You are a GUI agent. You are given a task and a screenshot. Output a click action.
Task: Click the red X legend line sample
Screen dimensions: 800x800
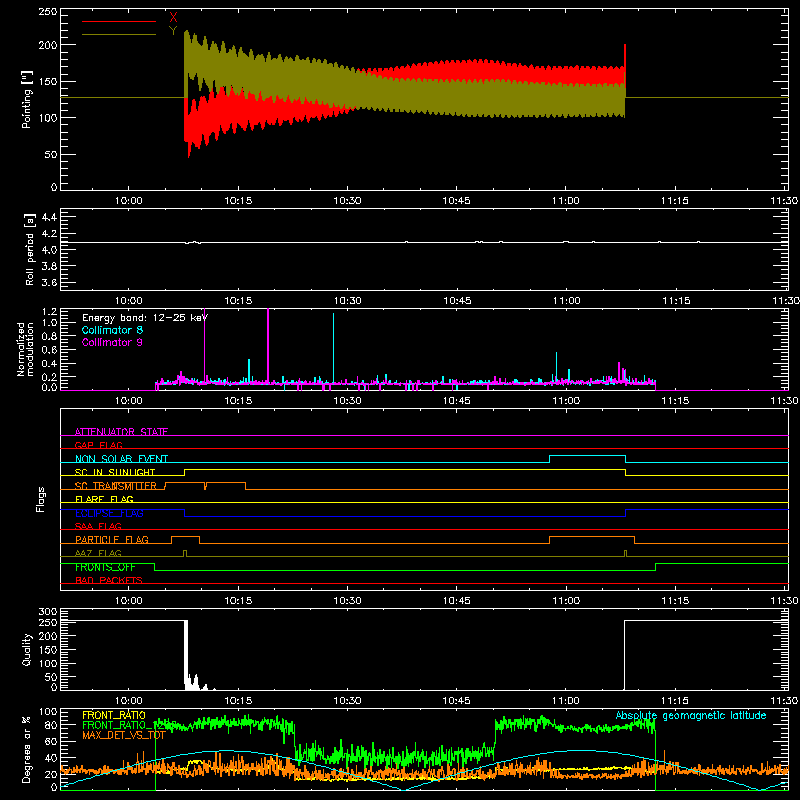click(x=119, y=21)
